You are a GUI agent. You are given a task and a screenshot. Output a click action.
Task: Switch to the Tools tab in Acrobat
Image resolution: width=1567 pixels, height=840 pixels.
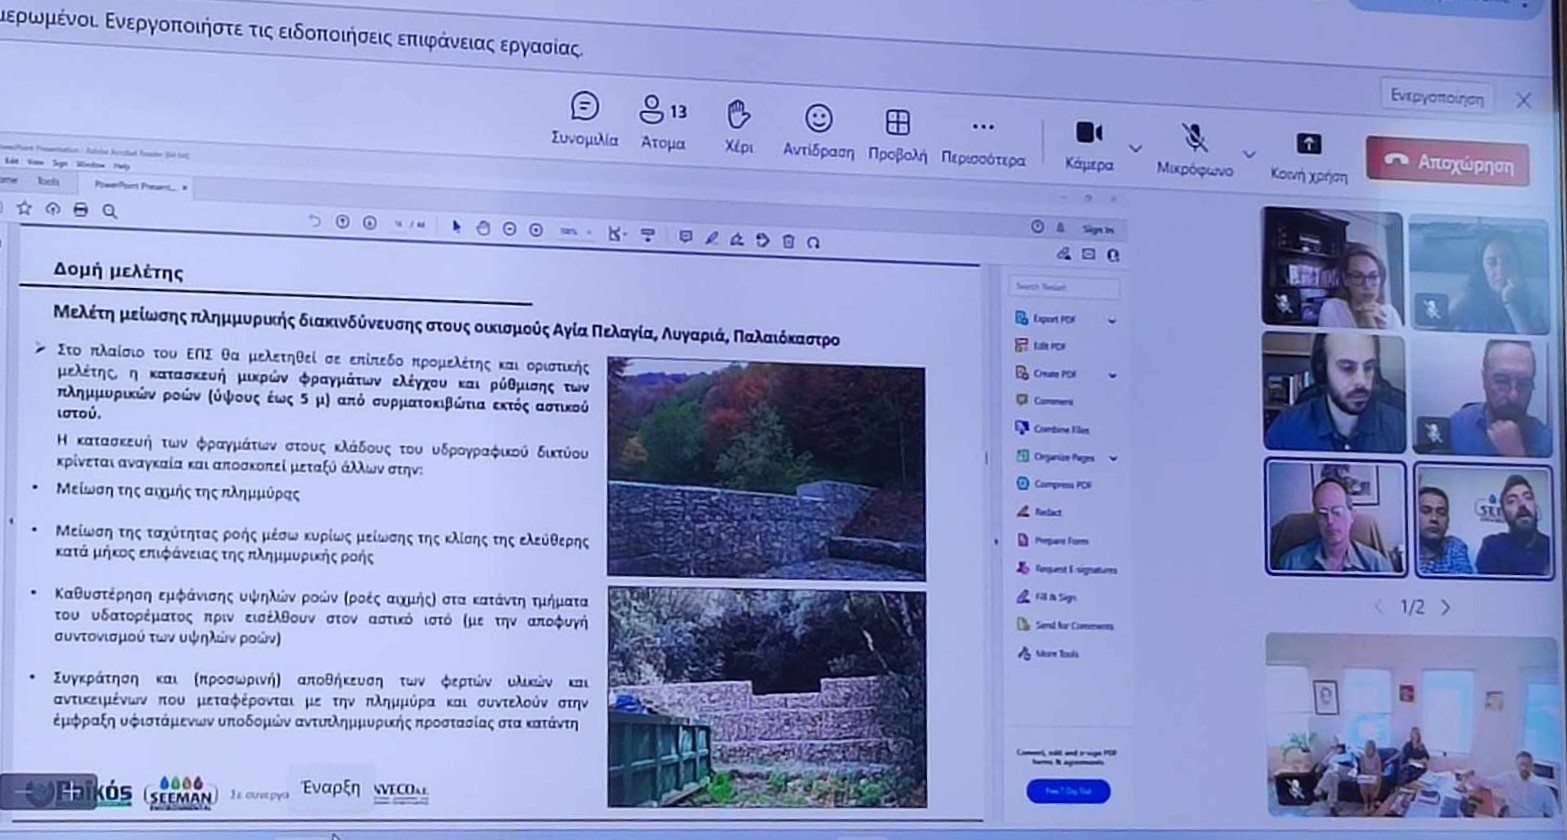tap(48, 182)
